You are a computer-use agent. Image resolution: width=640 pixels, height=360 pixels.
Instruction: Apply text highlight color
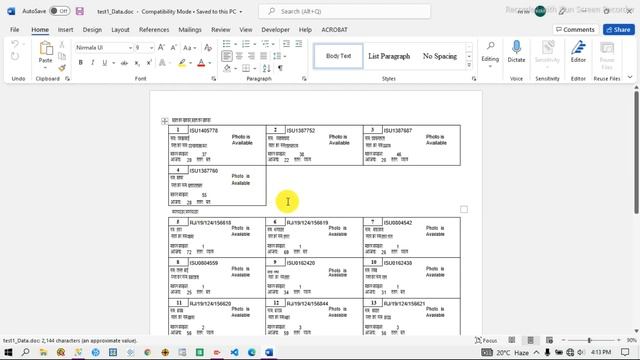click(x=182, y=63)
